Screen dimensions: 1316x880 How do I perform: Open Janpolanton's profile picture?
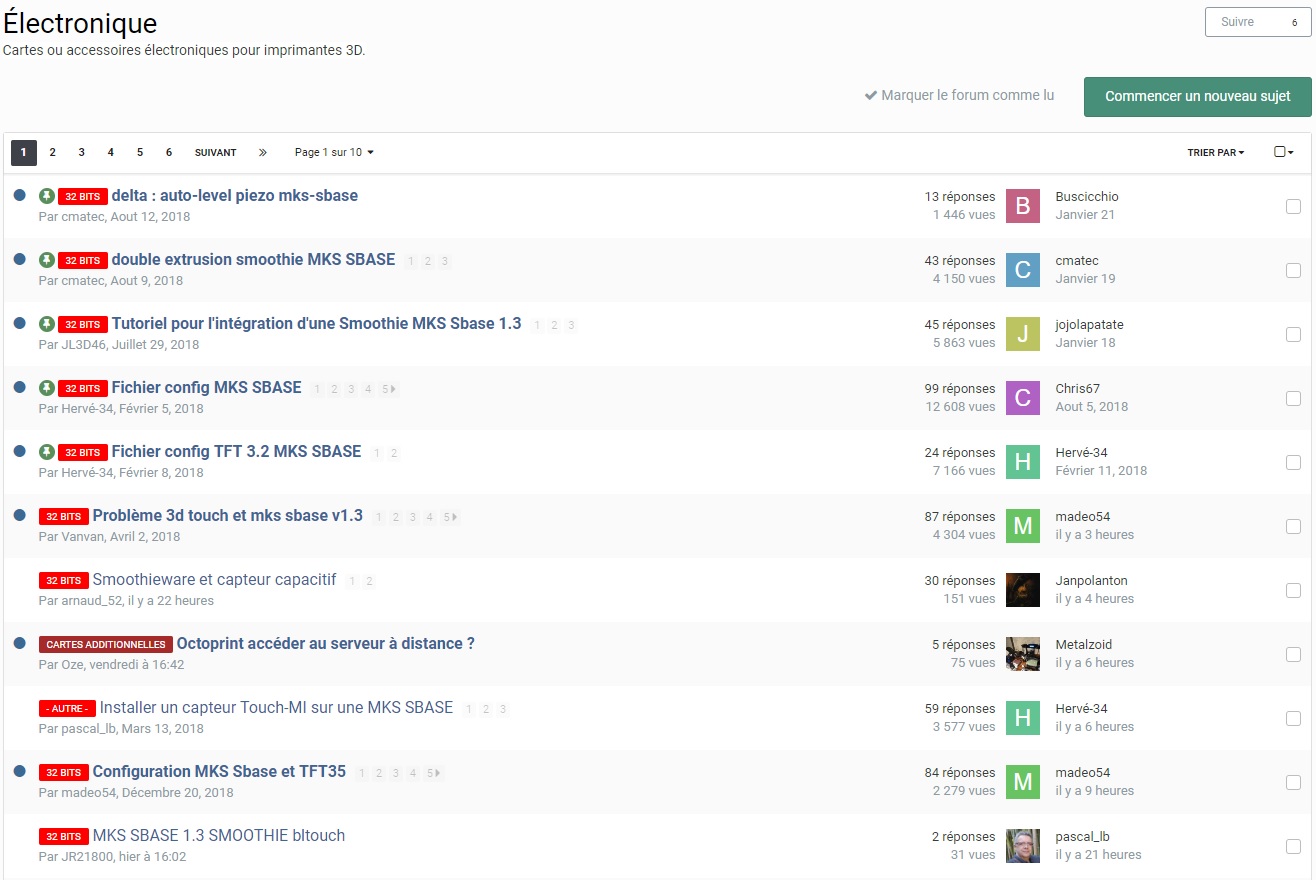[1023, 590]
